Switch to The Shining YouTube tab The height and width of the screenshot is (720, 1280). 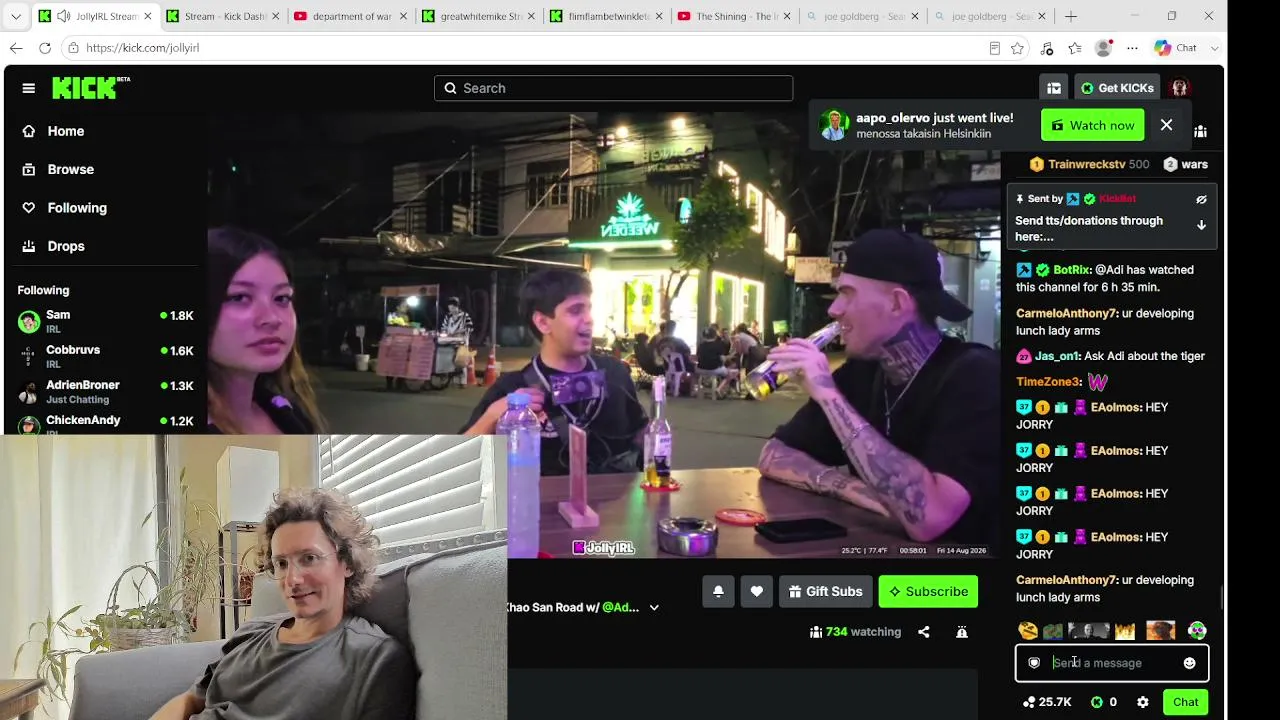(x=733, y=16)
